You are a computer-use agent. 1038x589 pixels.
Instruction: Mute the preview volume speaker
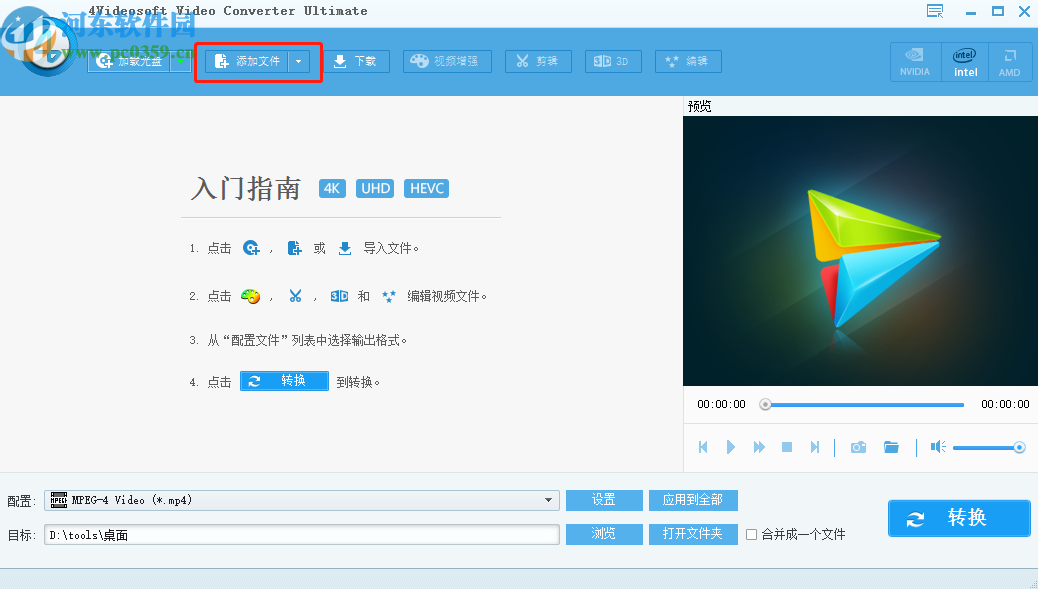[x=937, y=447]
